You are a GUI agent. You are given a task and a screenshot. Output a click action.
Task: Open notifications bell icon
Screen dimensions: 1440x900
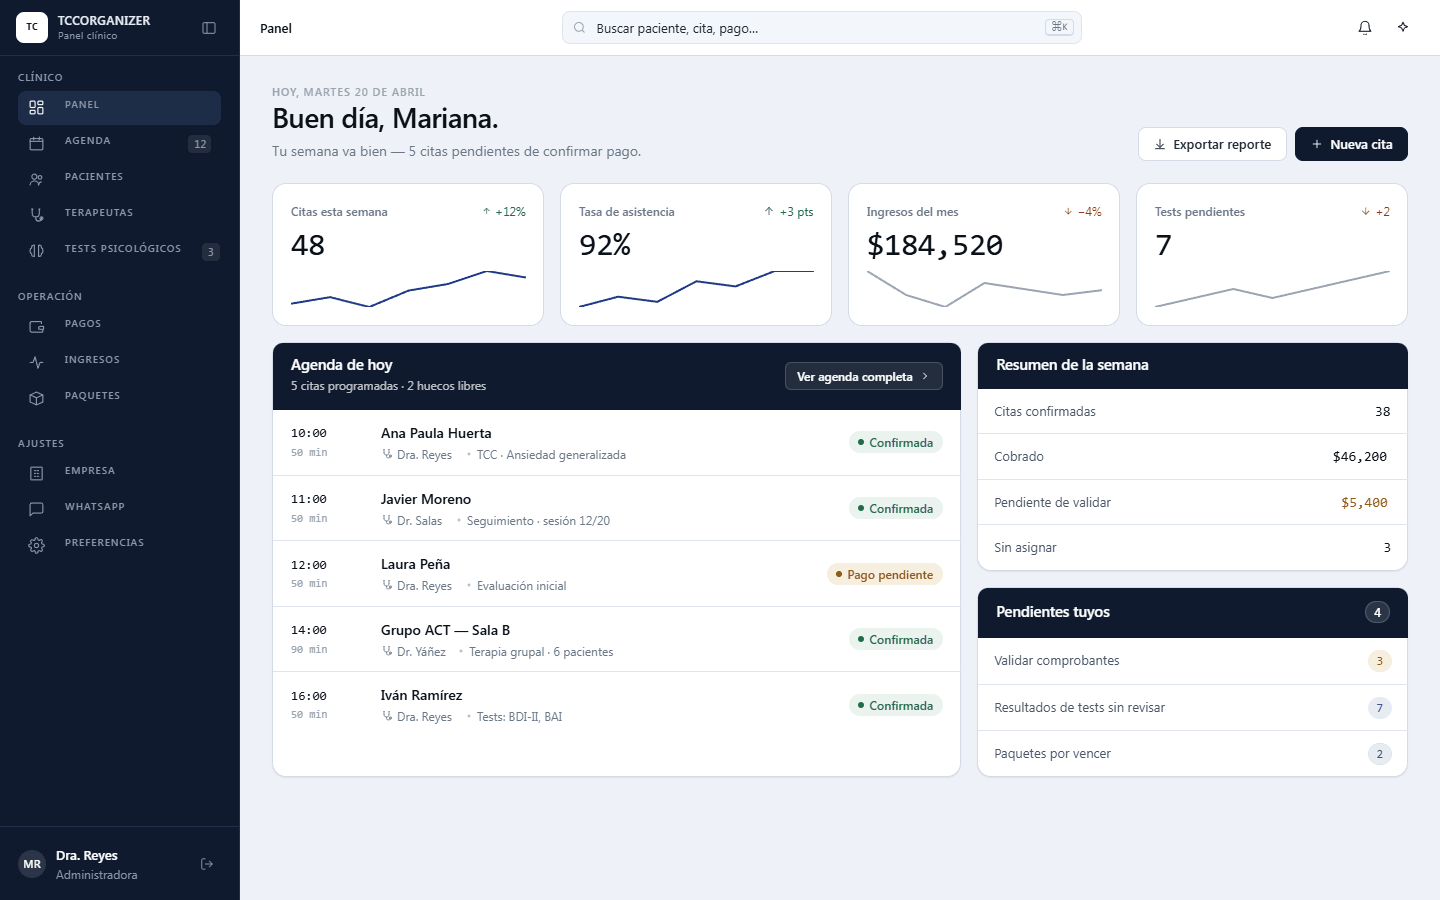(x=1365, y=28)
